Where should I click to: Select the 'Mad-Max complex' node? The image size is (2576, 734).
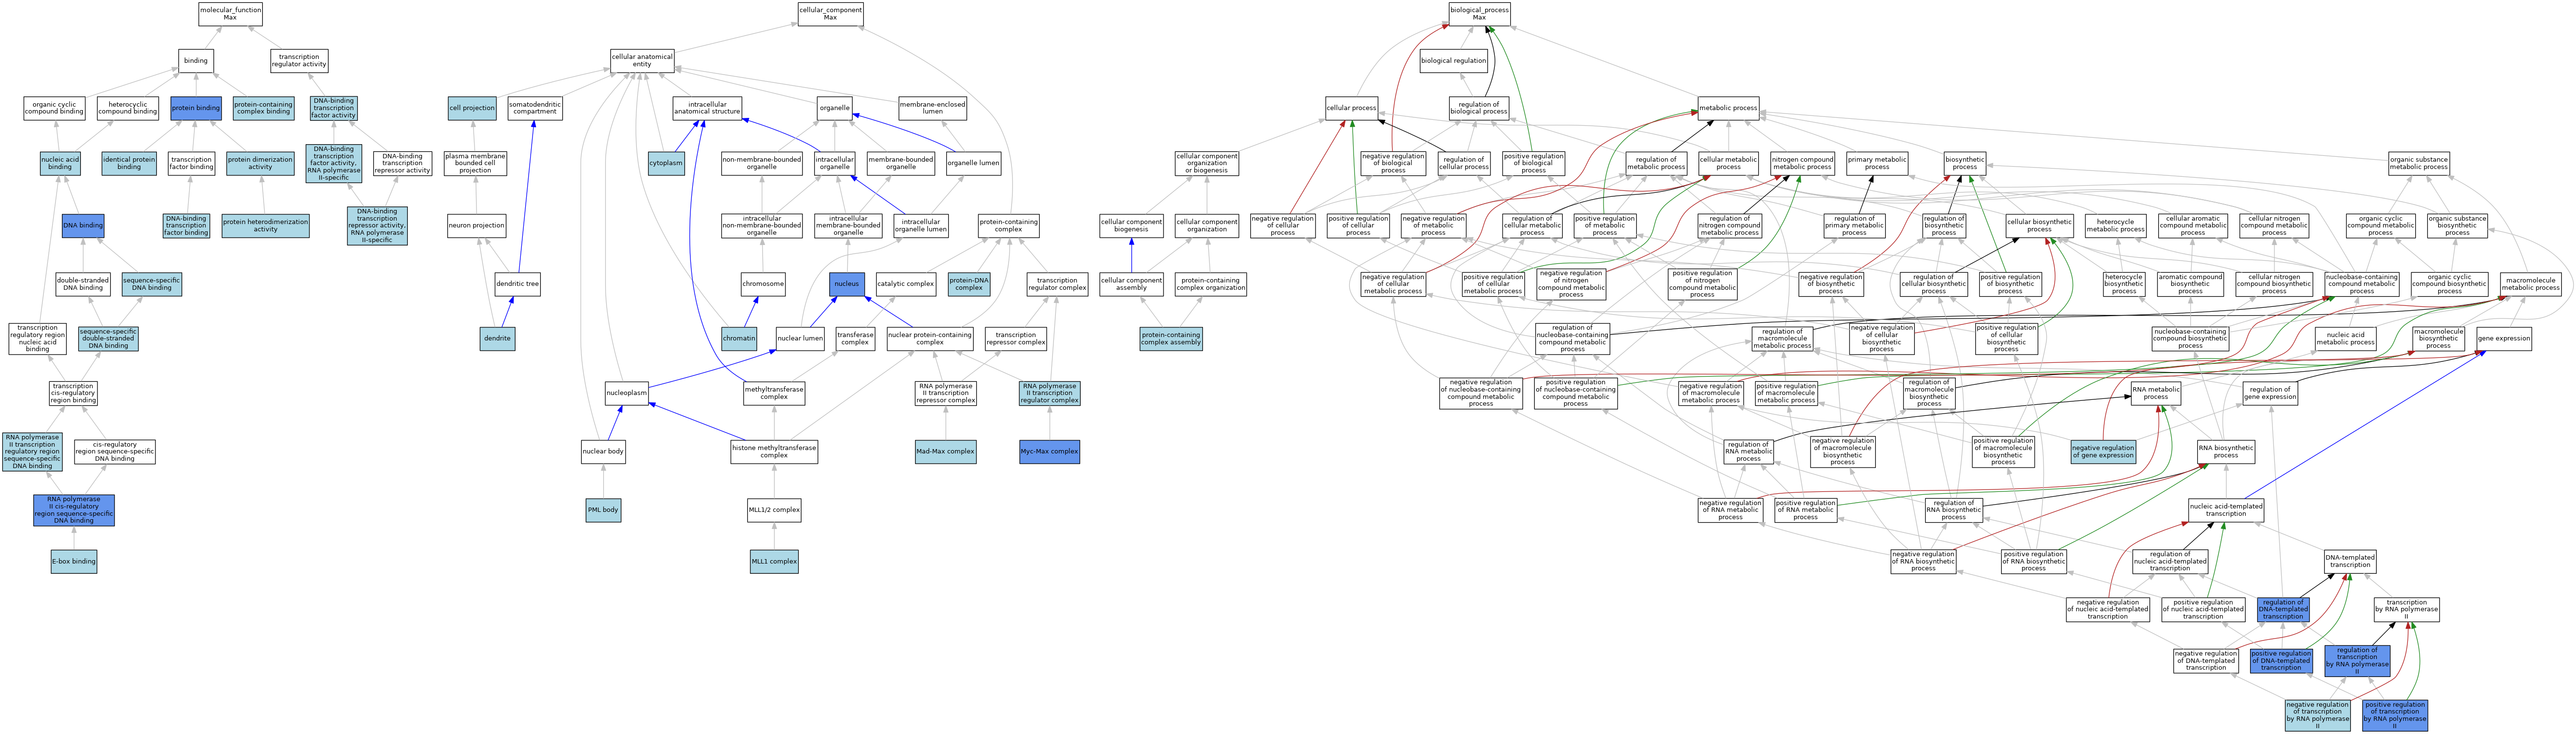tap(945, 452)
